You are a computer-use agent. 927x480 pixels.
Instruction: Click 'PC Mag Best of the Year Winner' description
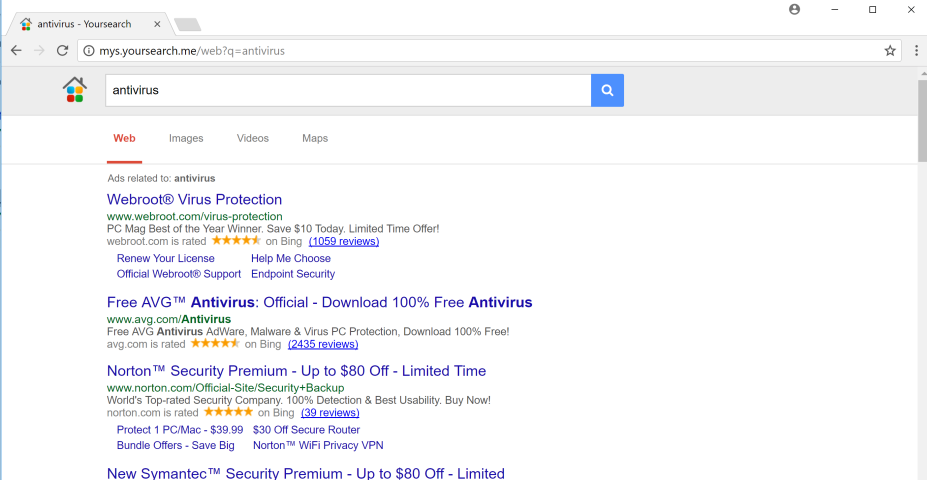click(273, 229)
